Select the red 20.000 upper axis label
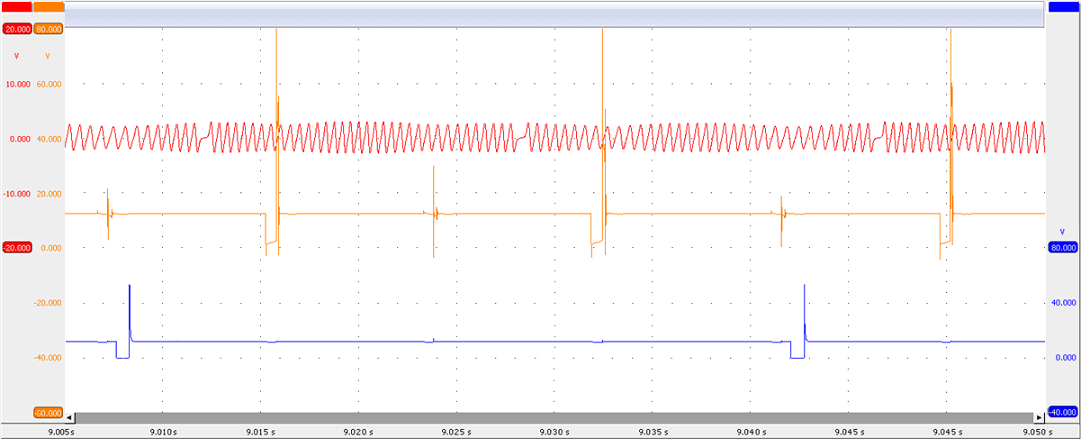 pyautogui.click(x=17, y=29)
